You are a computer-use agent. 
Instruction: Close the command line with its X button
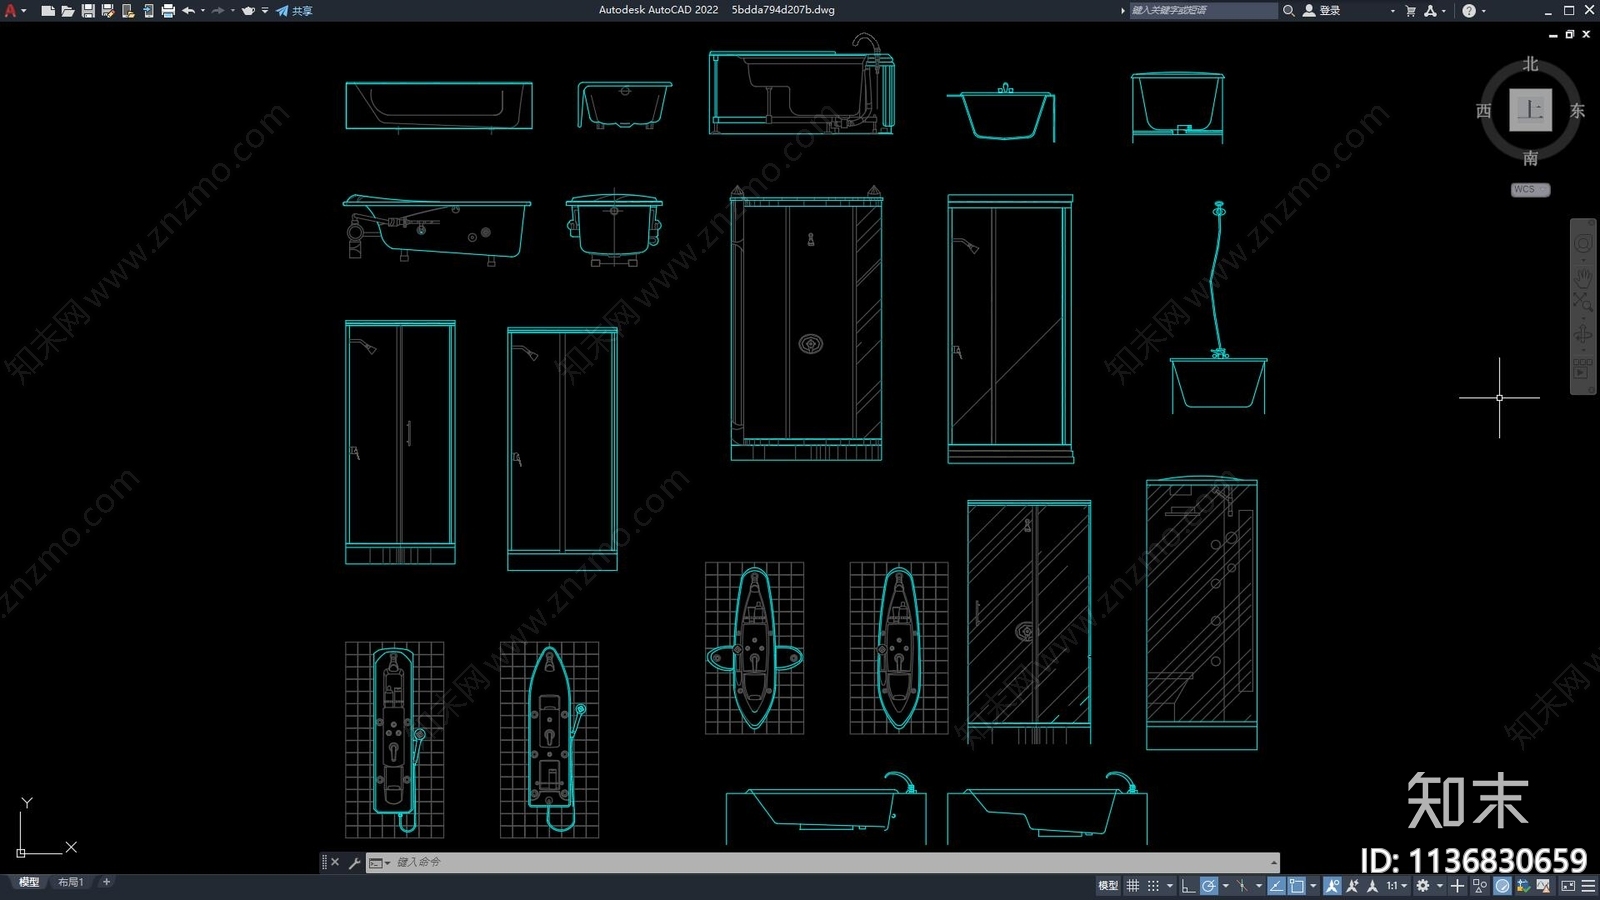click(335, 862)
